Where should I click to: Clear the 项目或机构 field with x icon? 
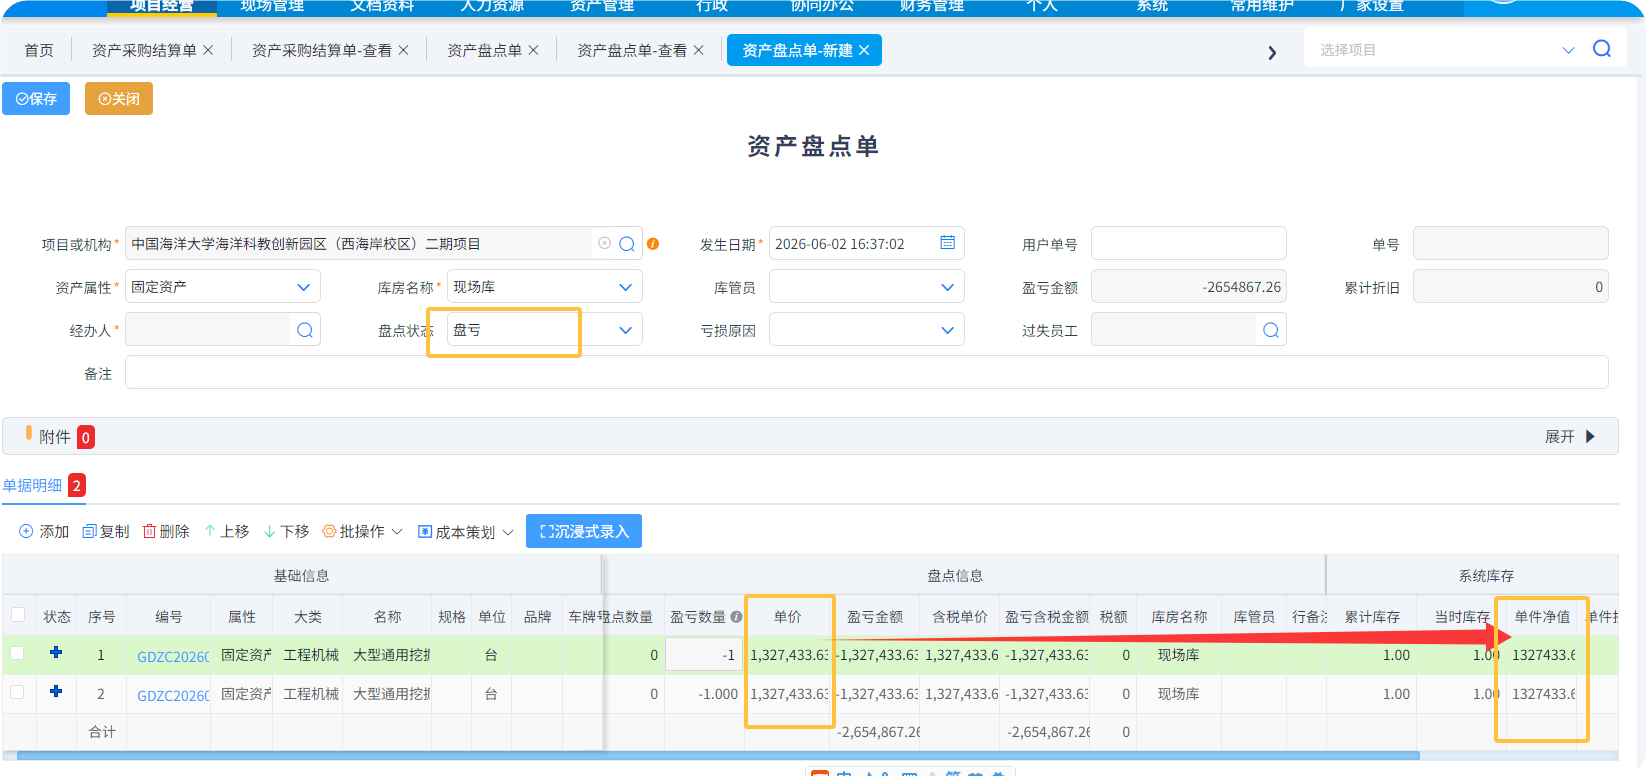pyautogui.click(x=604, y=243)
